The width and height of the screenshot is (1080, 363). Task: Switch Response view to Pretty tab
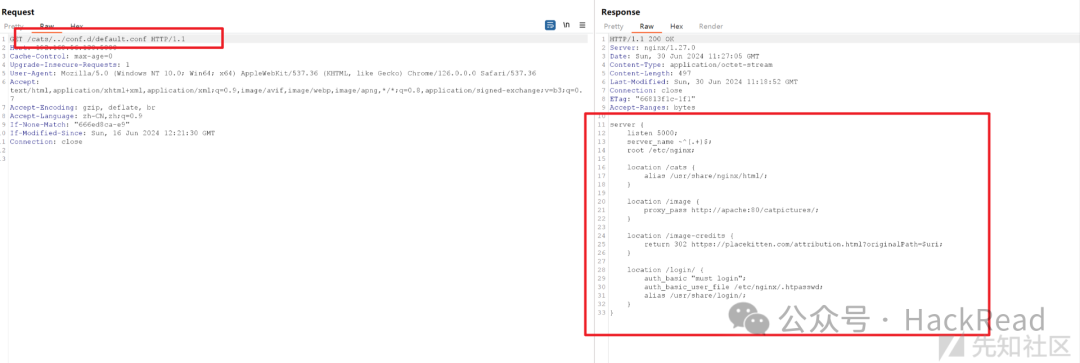[613, 26]
